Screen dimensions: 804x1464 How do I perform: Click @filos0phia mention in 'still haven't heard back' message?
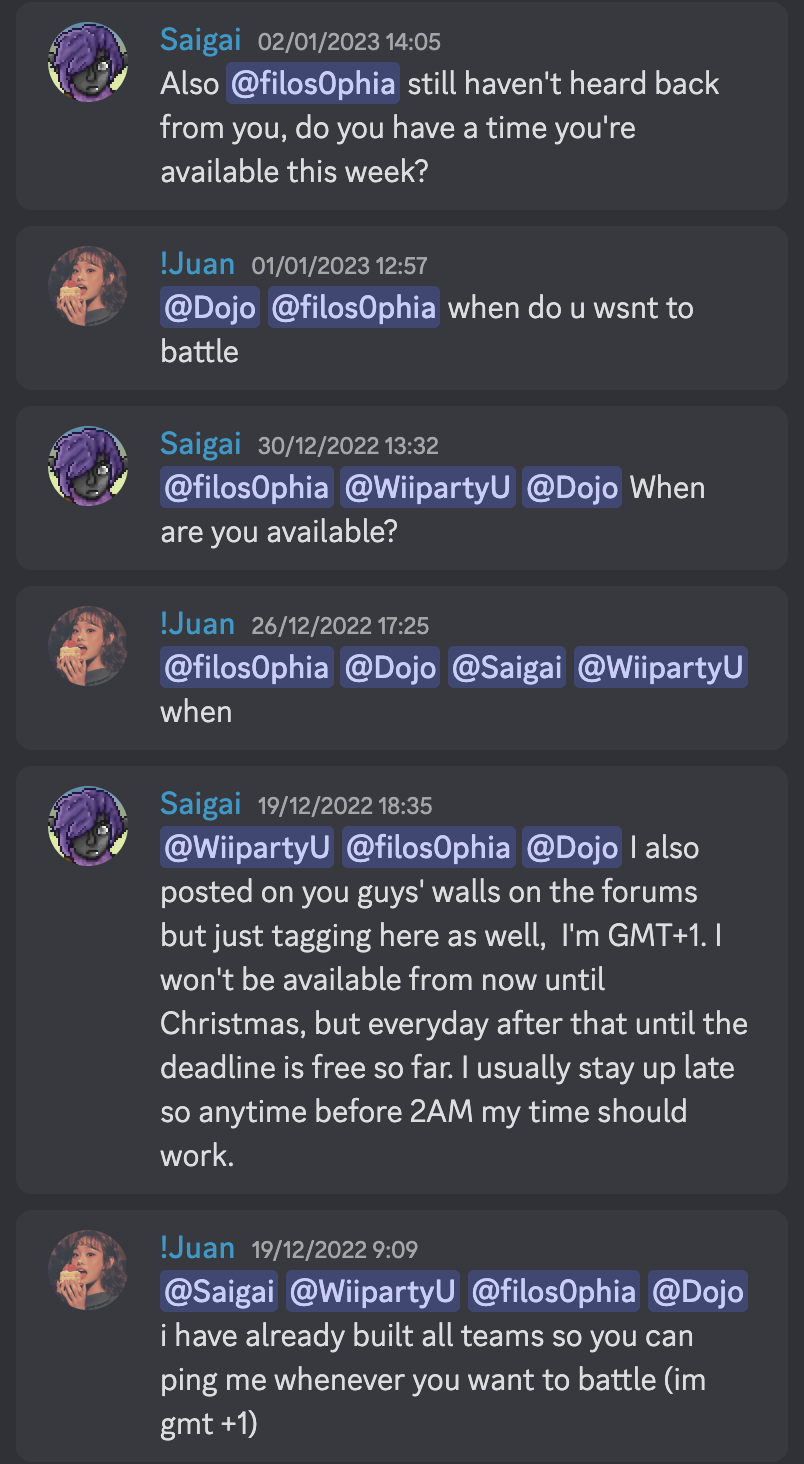point(313,84)
